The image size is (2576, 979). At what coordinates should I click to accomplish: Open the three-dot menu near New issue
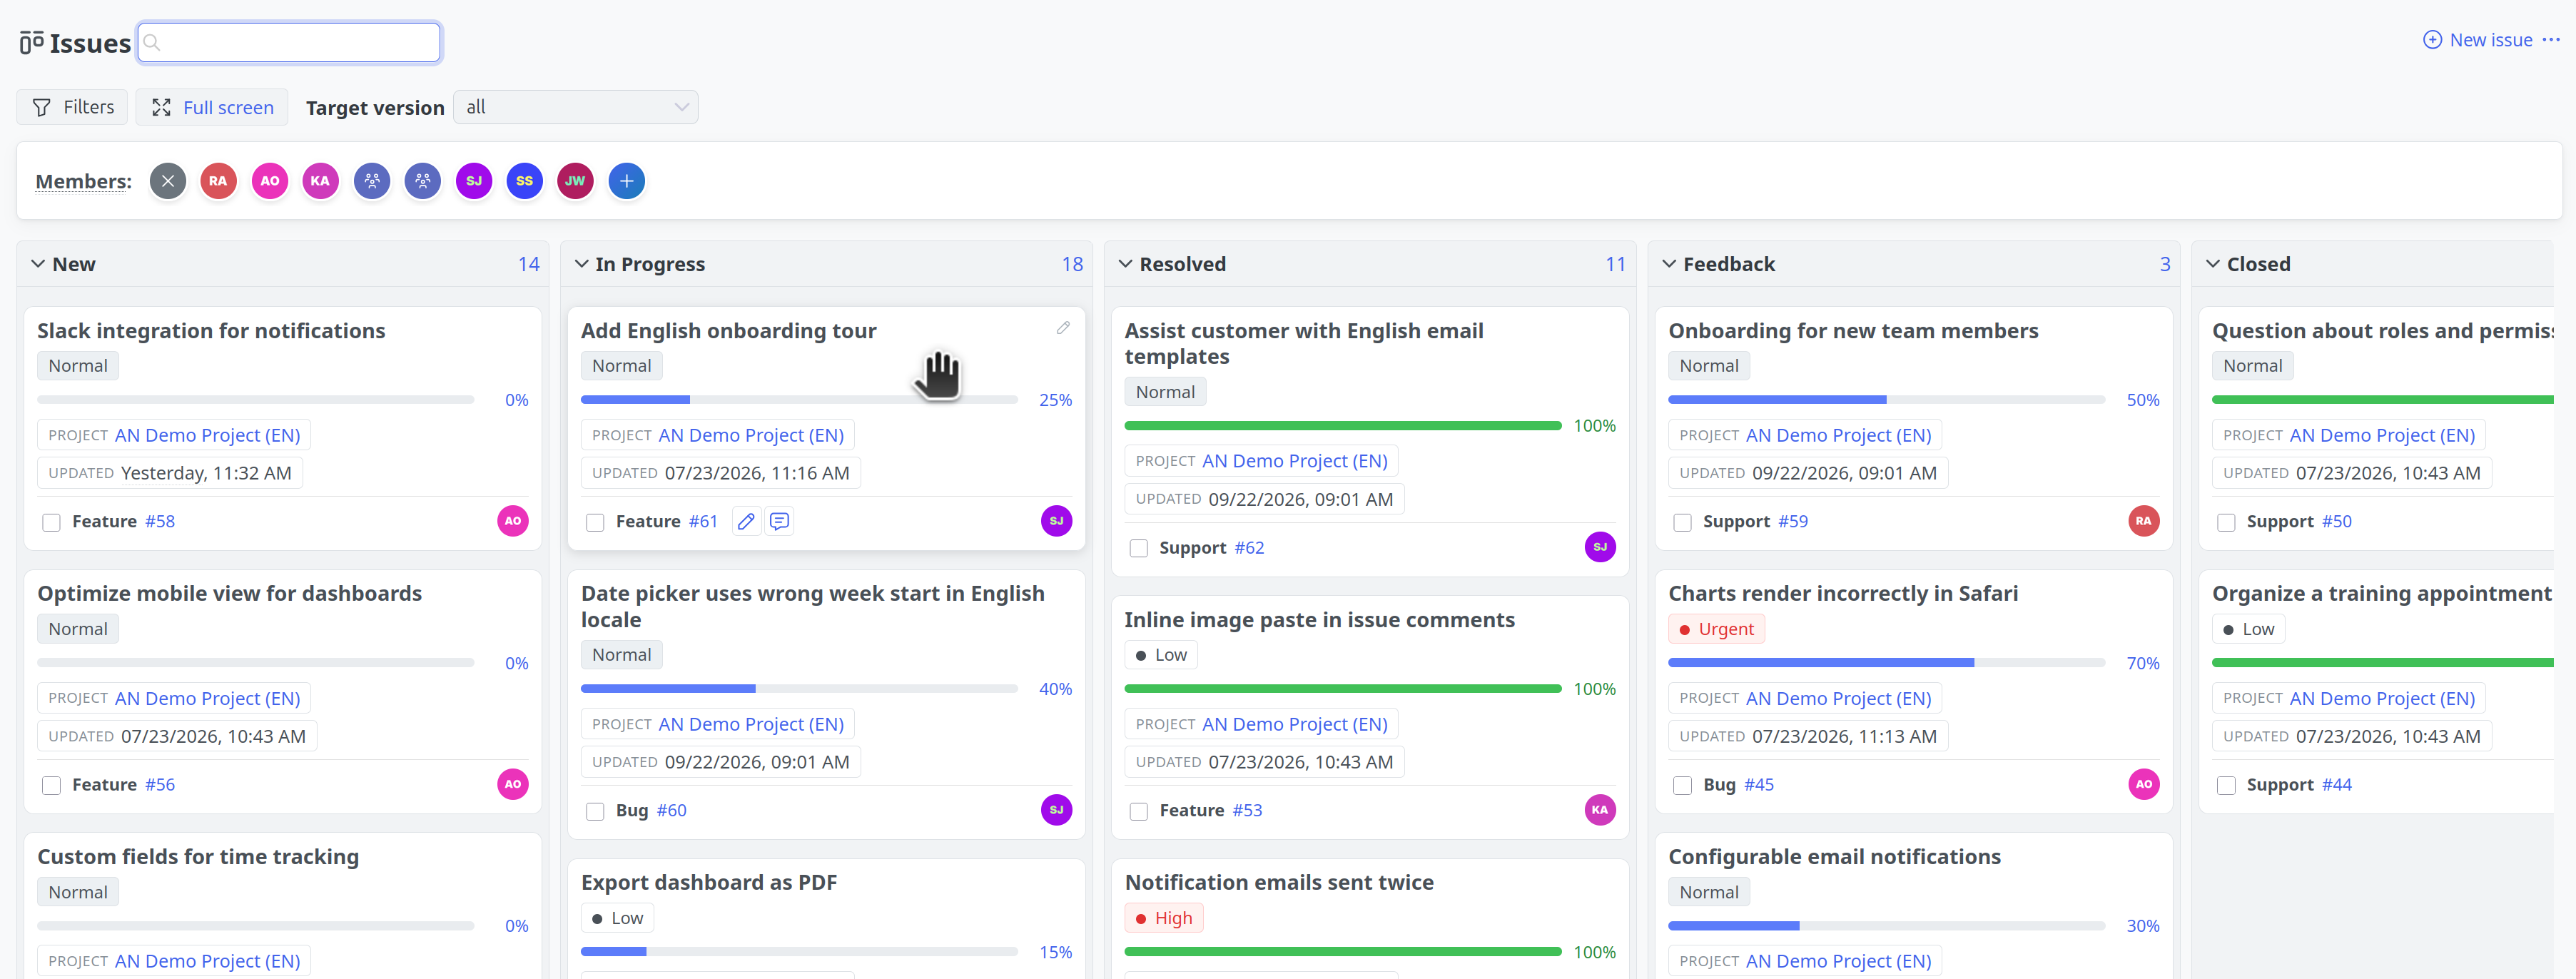2551,40
